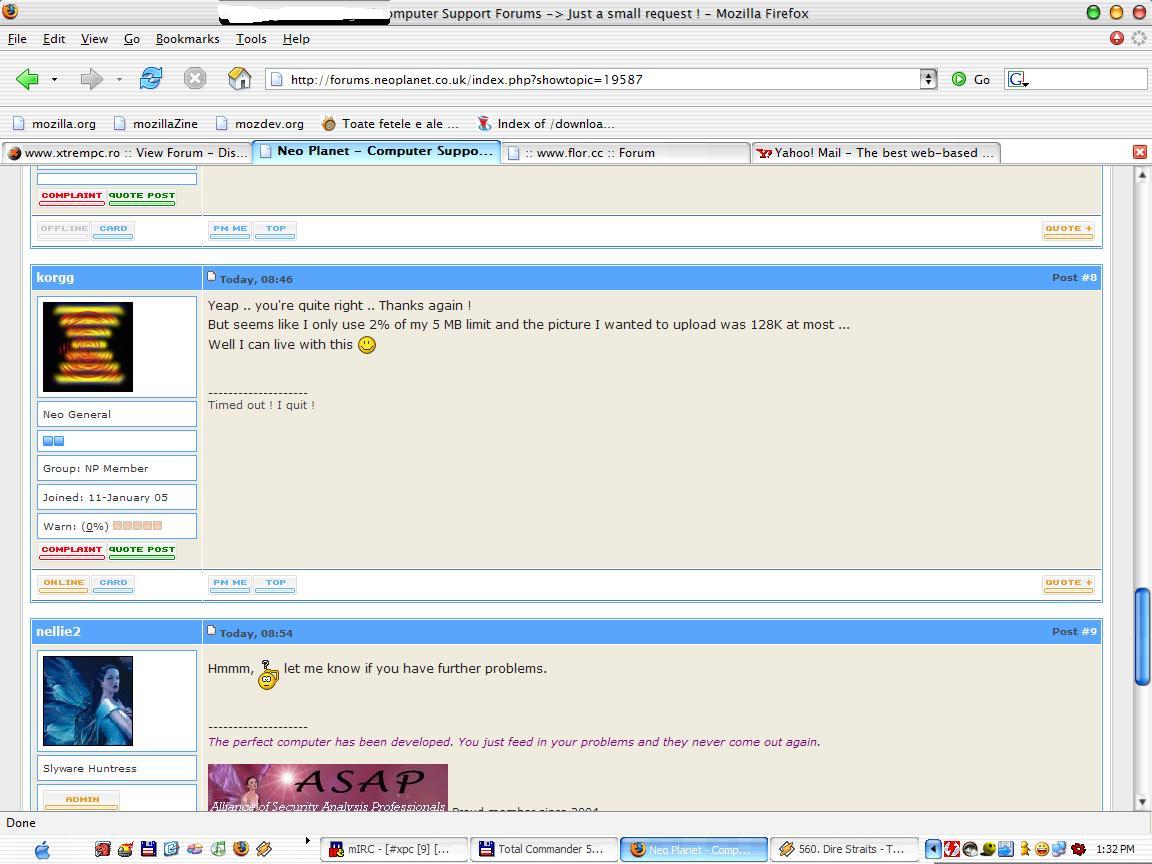Switch to mIRC taskbar window
This screenshot has height=864, width=1152.
click(x=395, y=849)
